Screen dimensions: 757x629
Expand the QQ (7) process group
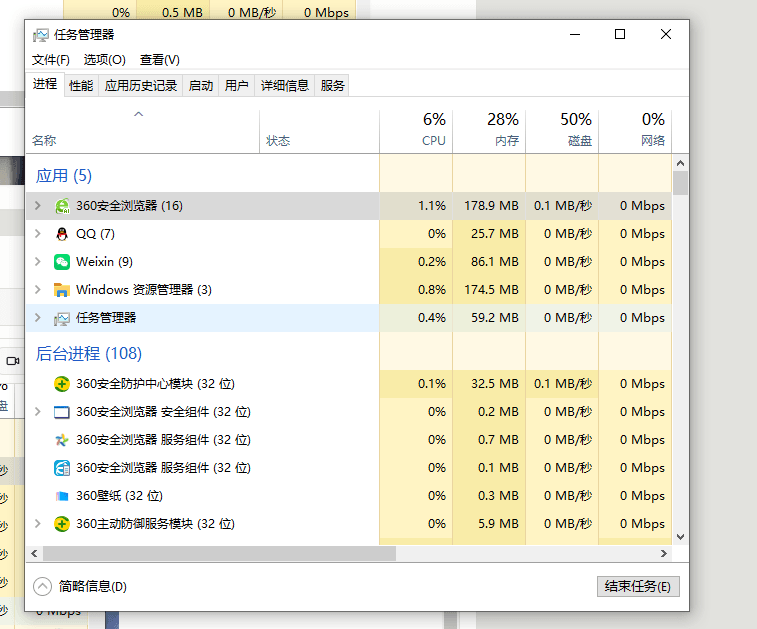click(38, 234)
